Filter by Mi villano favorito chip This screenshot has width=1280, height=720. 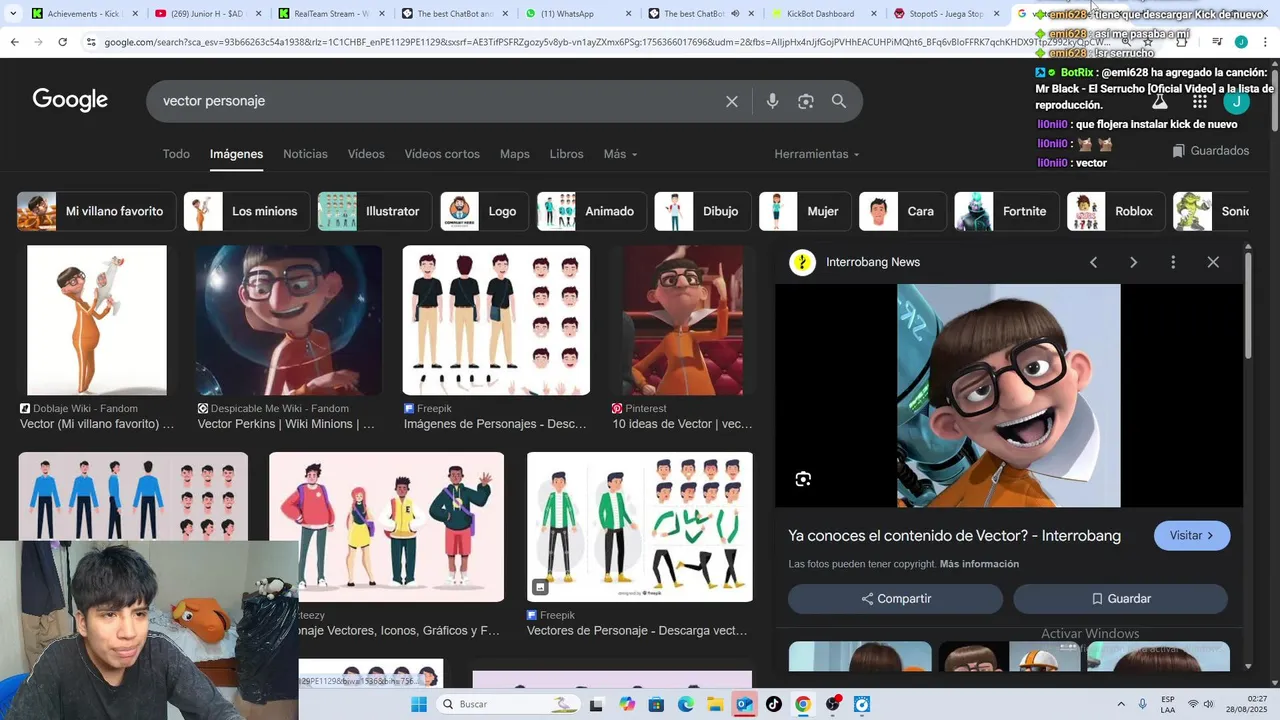click(96, 211)
